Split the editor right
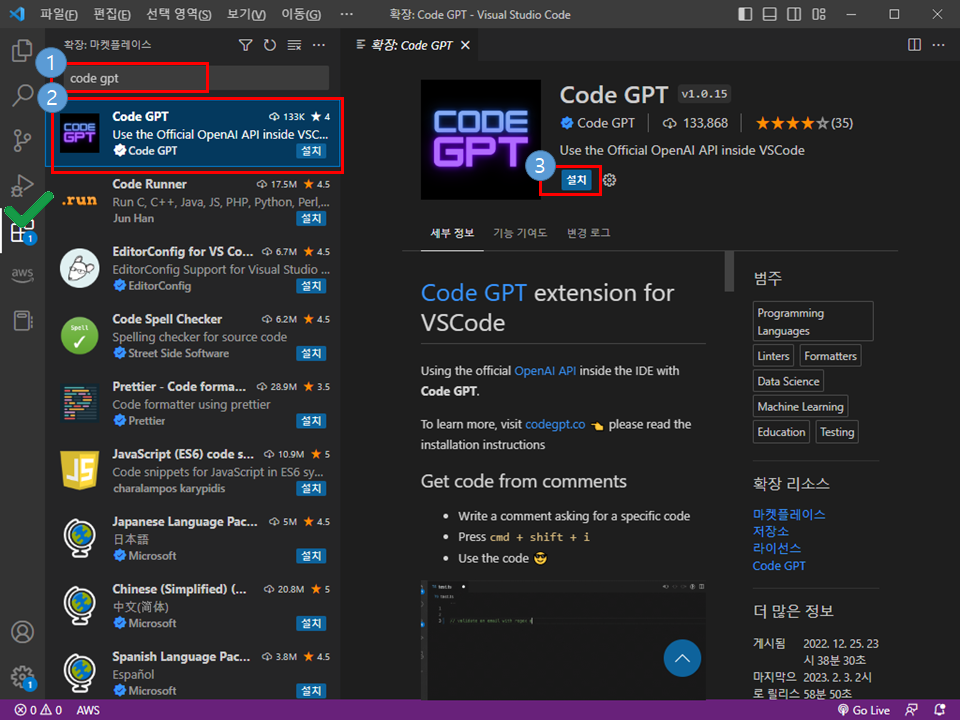The width and height of the screenshot is (960, 720). pos(914,45)
